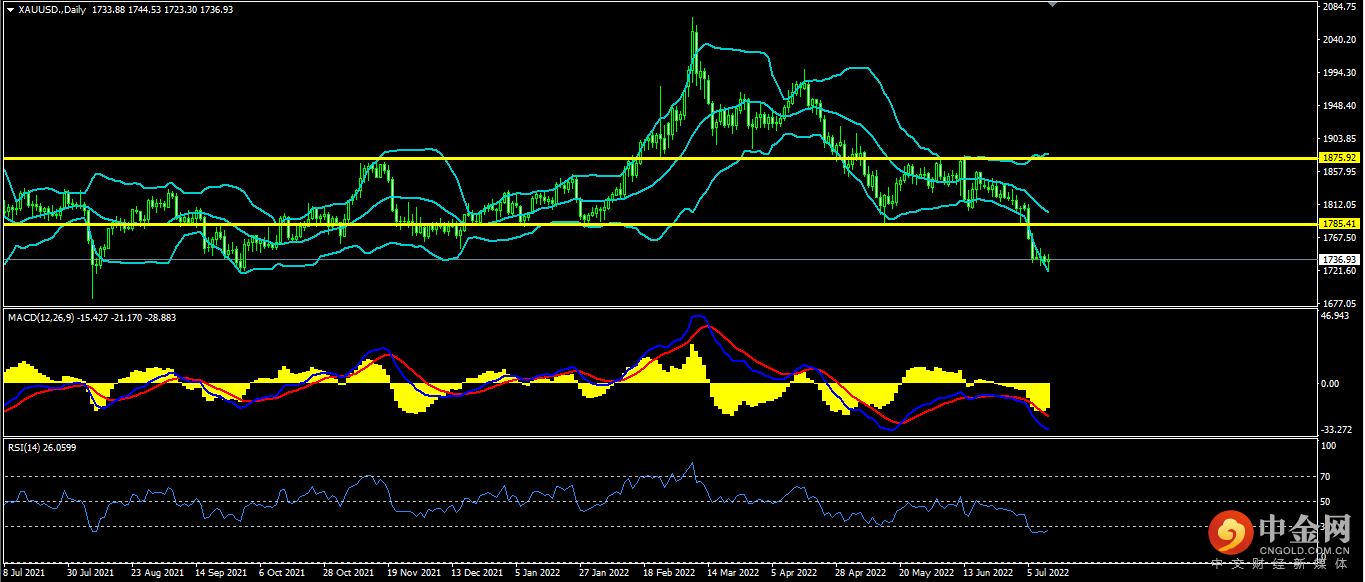Click the 6 Oct 2021 date label
Viewport: 1365px width, 582px height.
click(282, 574)
